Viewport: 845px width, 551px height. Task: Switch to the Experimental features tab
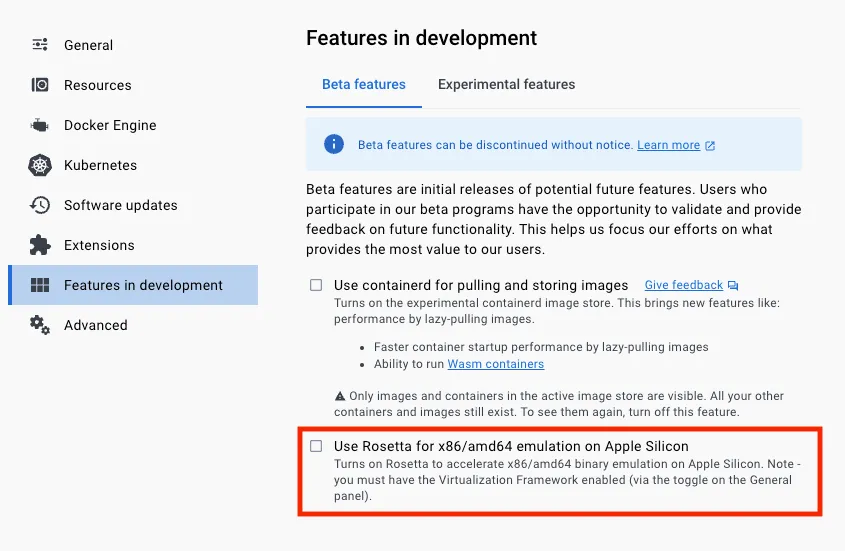tap(507, 85)
